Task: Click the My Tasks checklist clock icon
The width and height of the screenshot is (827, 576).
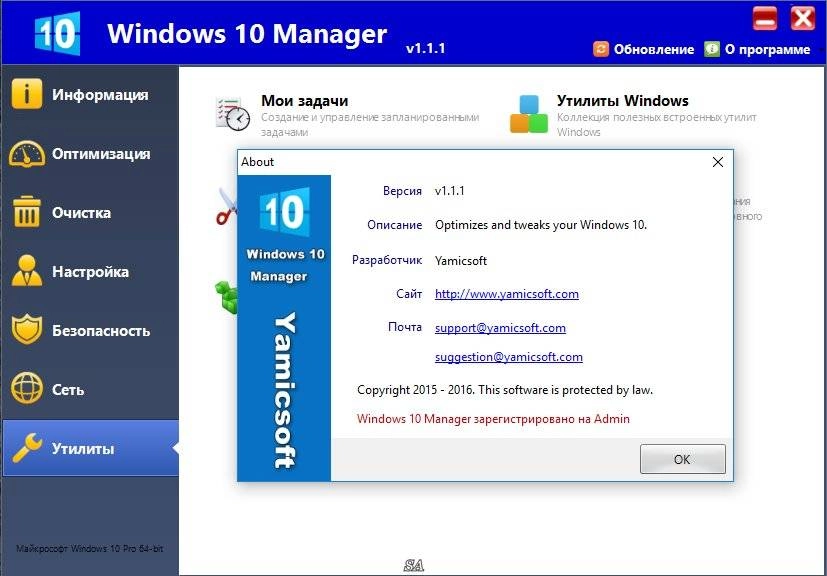Action: [233, 113]
